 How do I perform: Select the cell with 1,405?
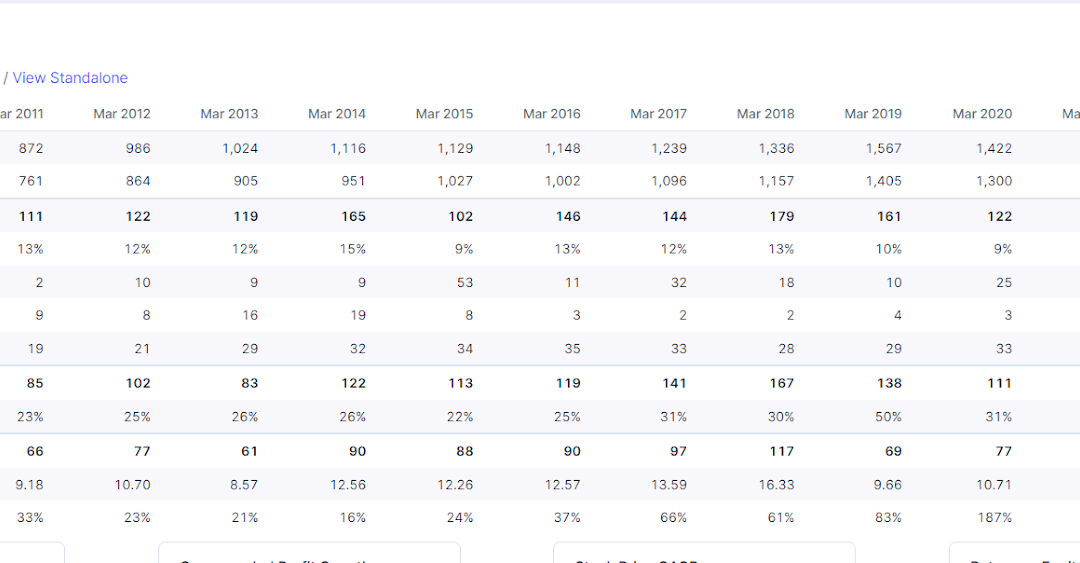pos(884,181)
